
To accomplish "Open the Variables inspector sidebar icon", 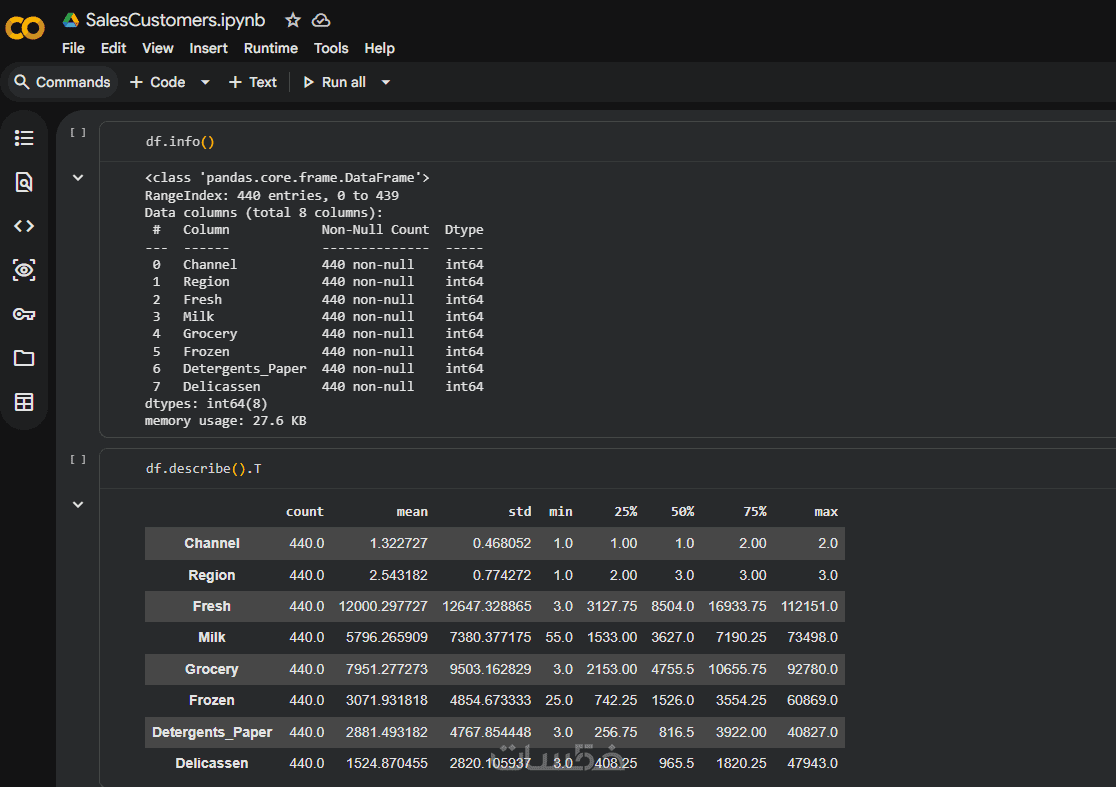I will coord(24,270).
